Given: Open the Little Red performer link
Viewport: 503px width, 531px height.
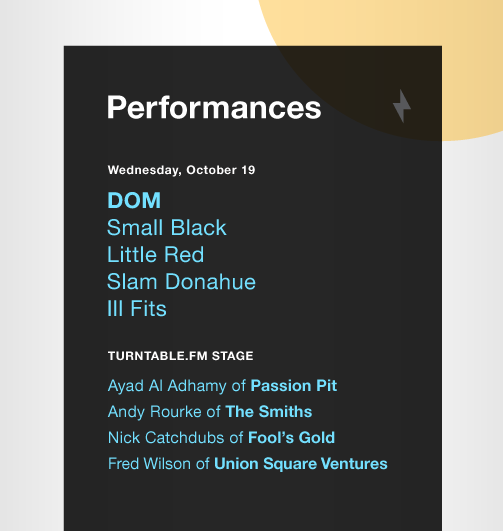Looking at the screenshot, I should pyautogui.click(x=156, y=254).
